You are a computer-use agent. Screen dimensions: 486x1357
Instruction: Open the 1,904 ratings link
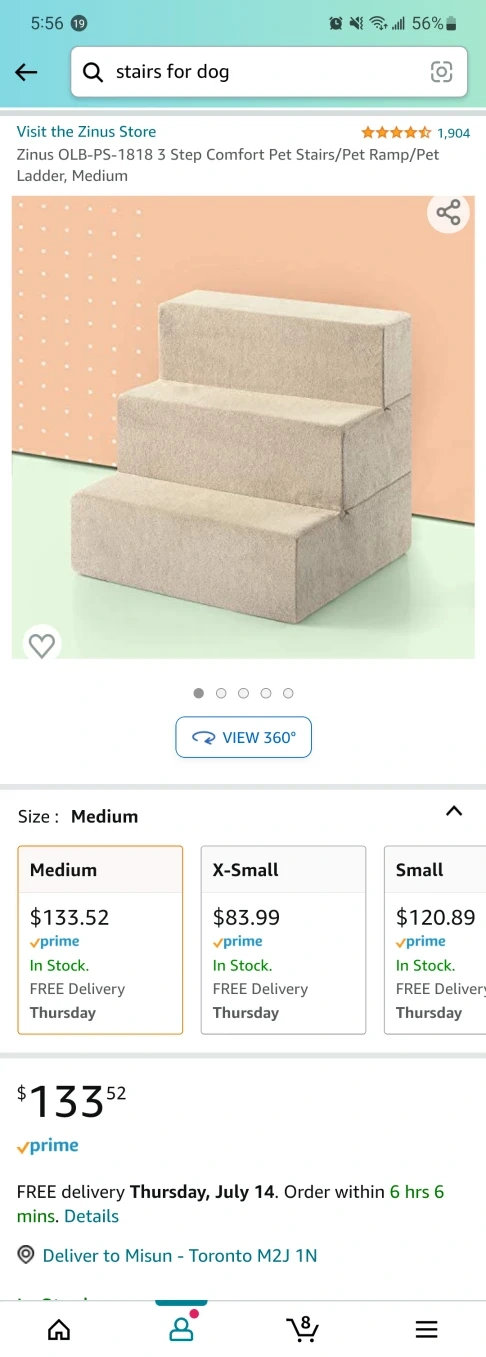coord(453,132)
